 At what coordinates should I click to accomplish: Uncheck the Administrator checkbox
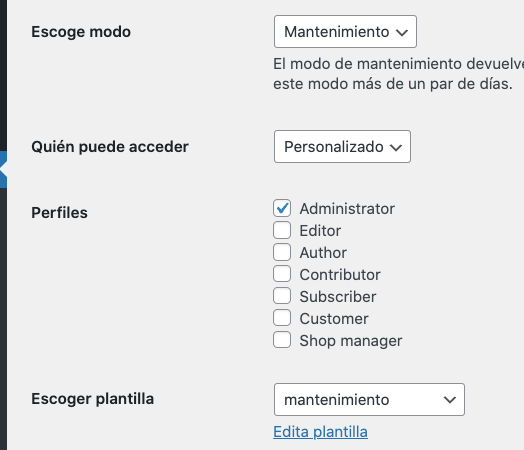pyautogui.click(x=282, y=208)
